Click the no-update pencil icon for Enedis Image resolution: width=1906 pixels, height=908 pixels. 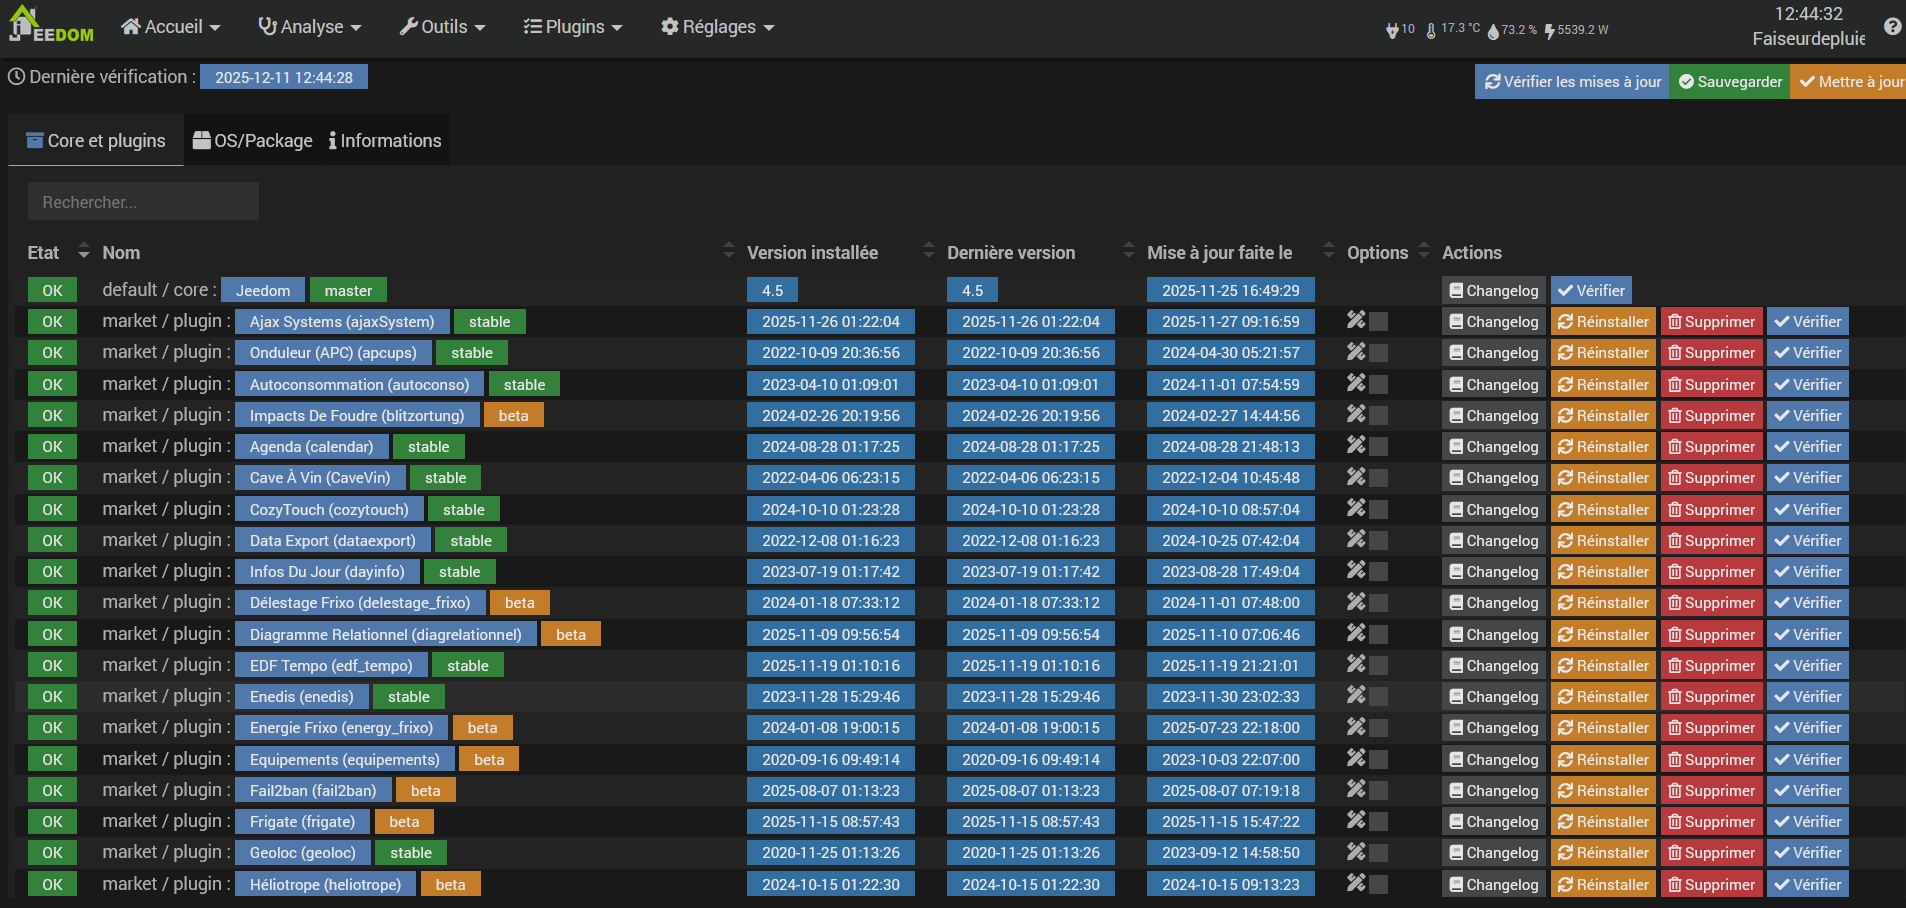[x=1355, y=695]
